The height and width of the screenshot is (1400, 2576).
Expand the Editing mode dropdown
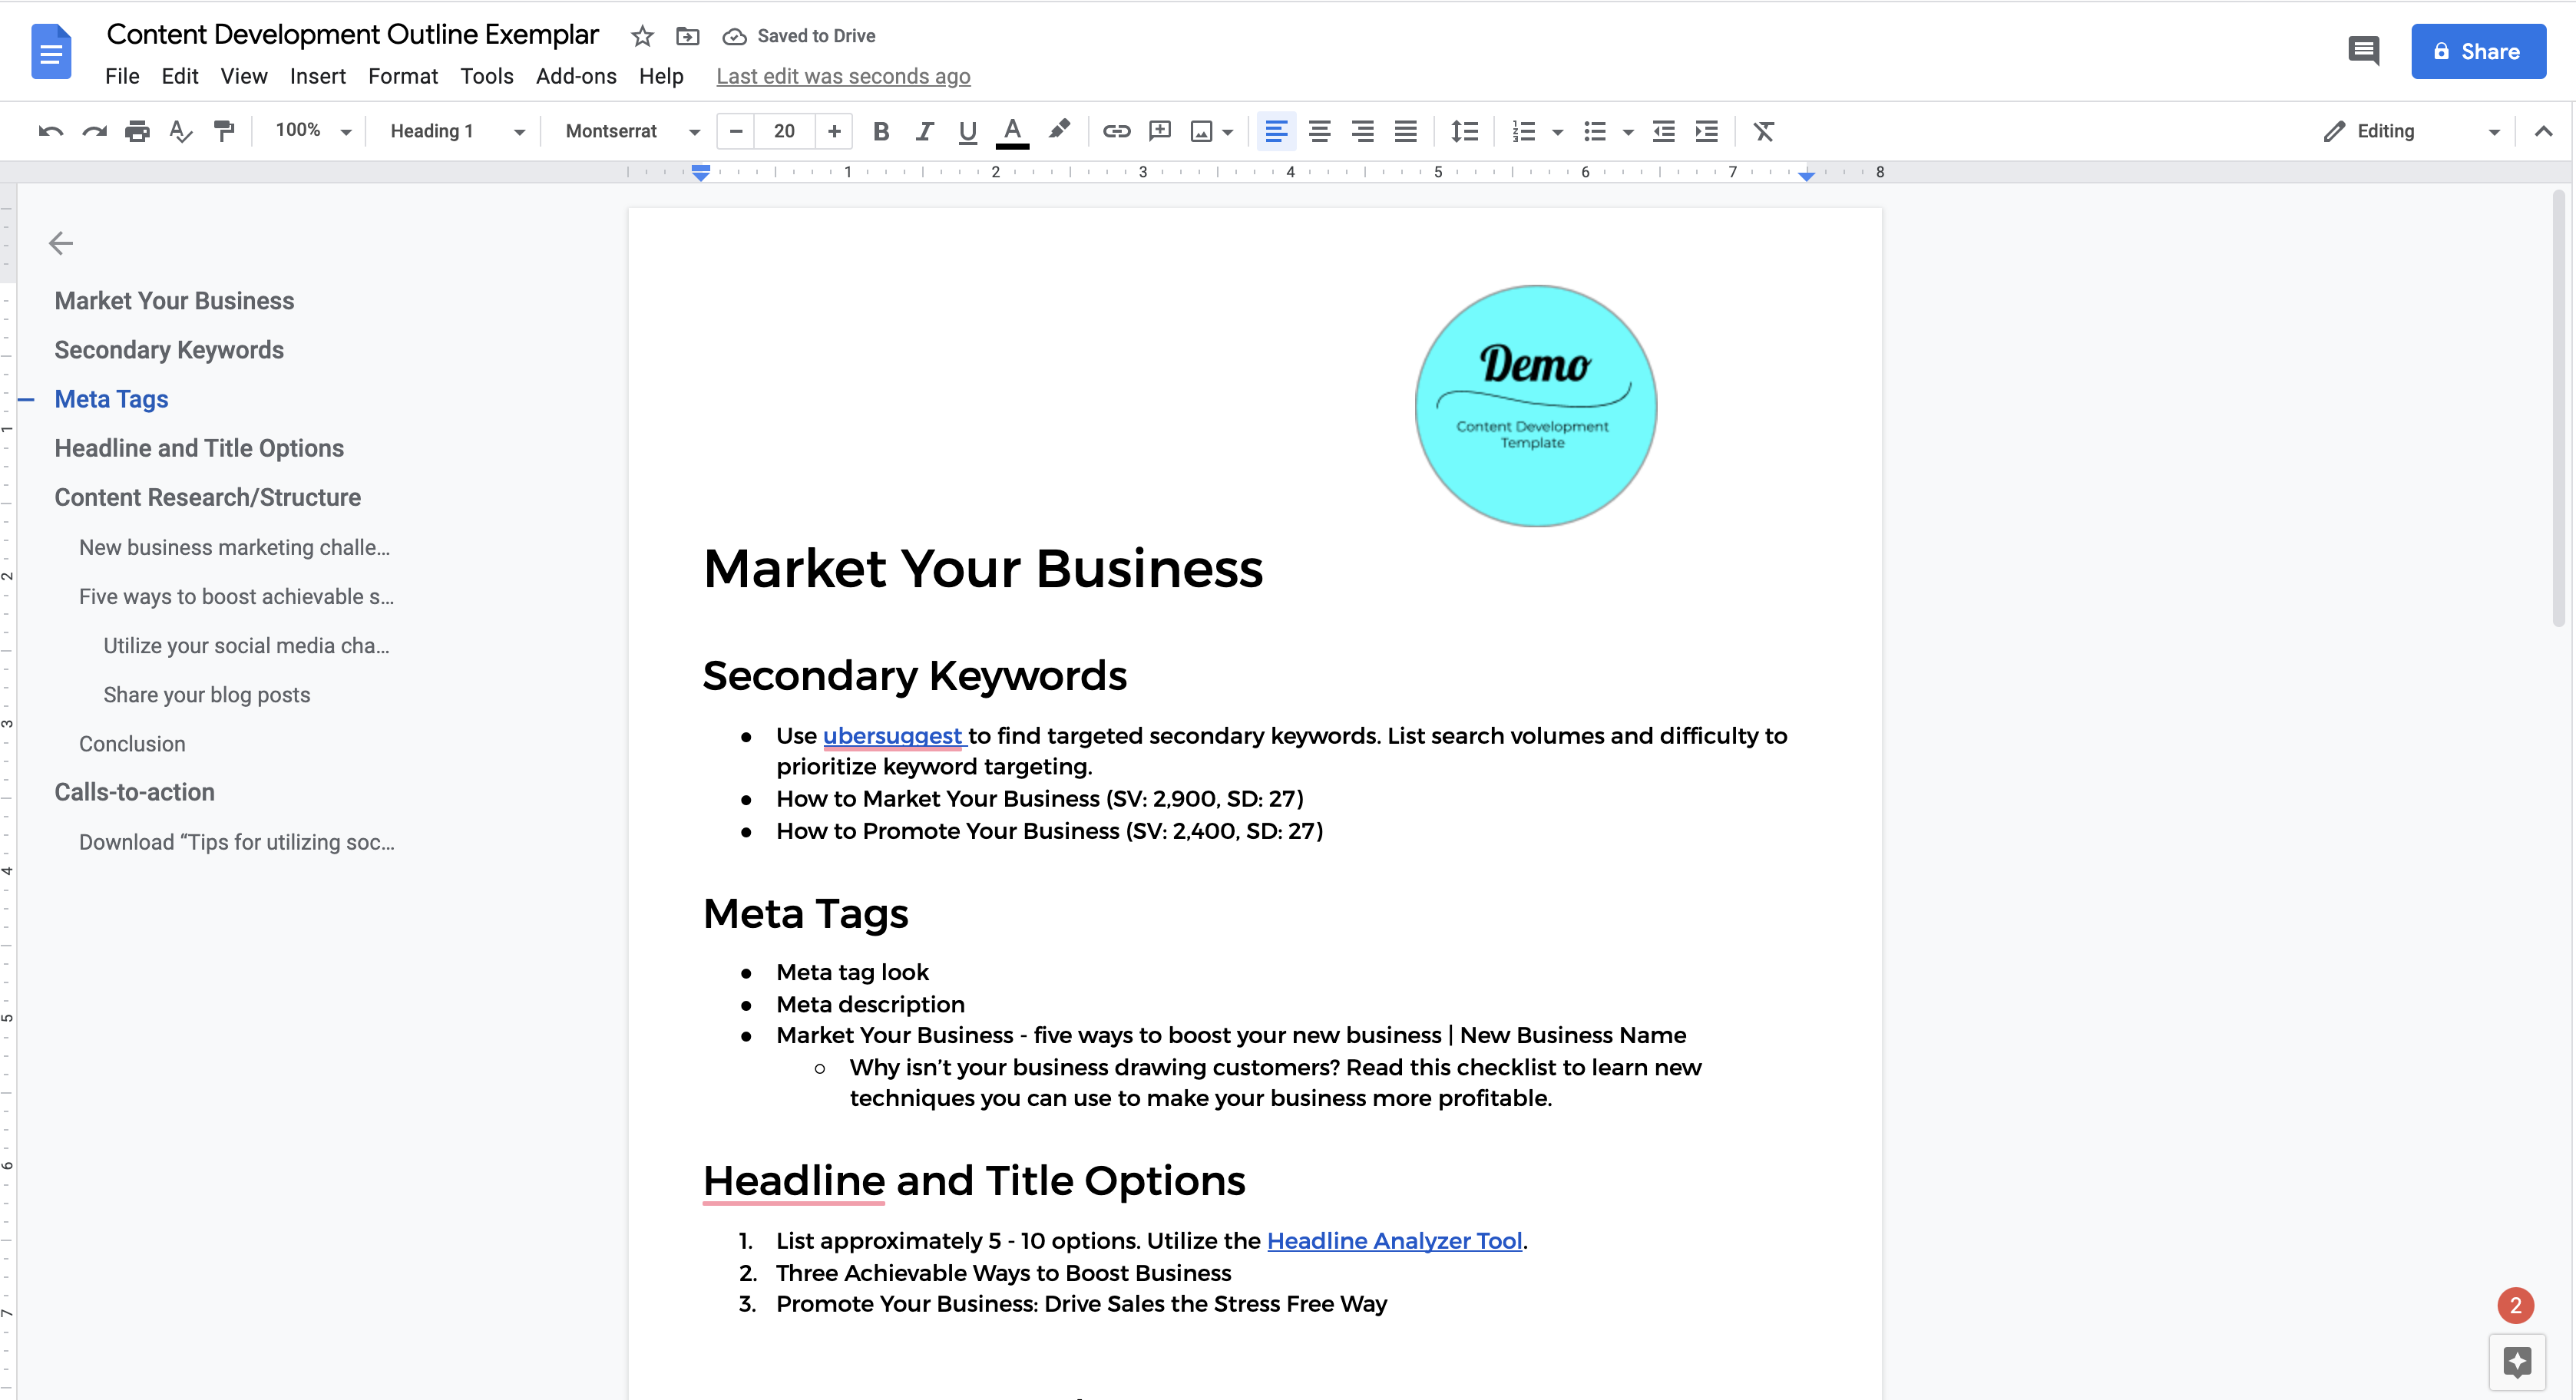coord(2410,131)
